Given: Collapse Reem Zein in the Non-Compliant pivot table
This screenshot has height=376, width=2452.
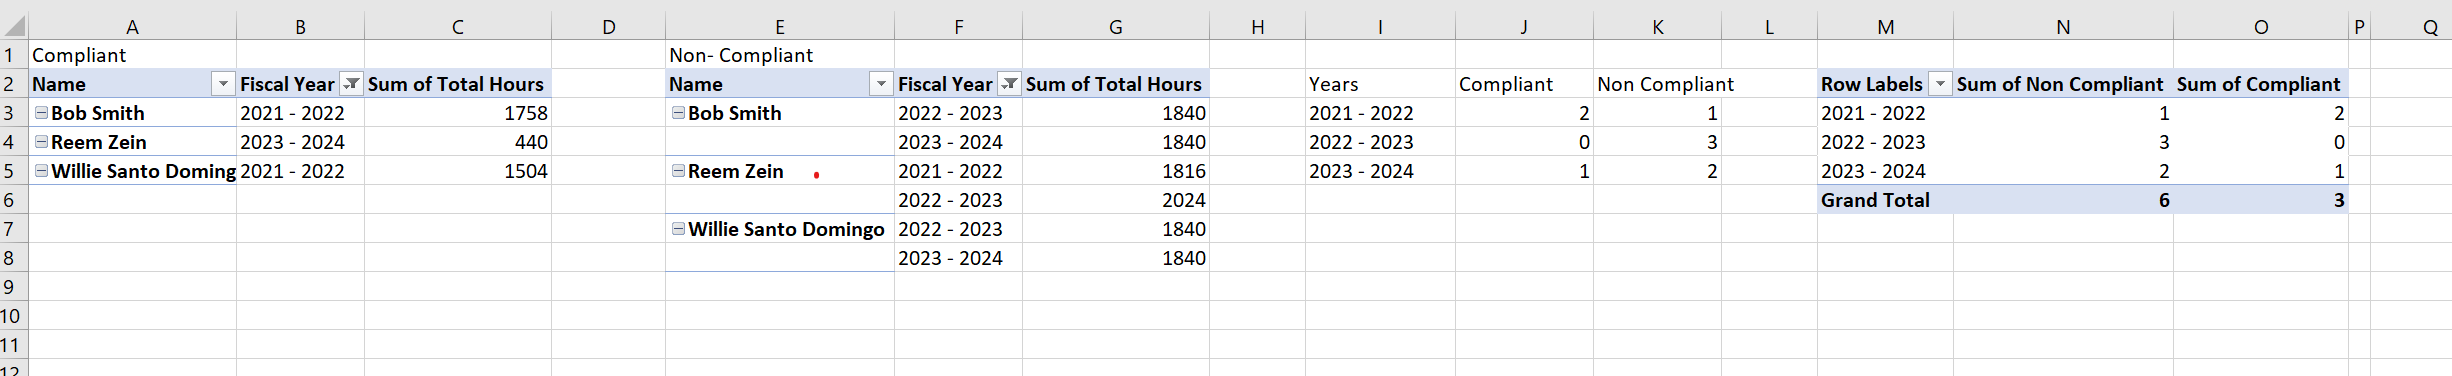Looking at the screenshot, I should pos(679,171).
